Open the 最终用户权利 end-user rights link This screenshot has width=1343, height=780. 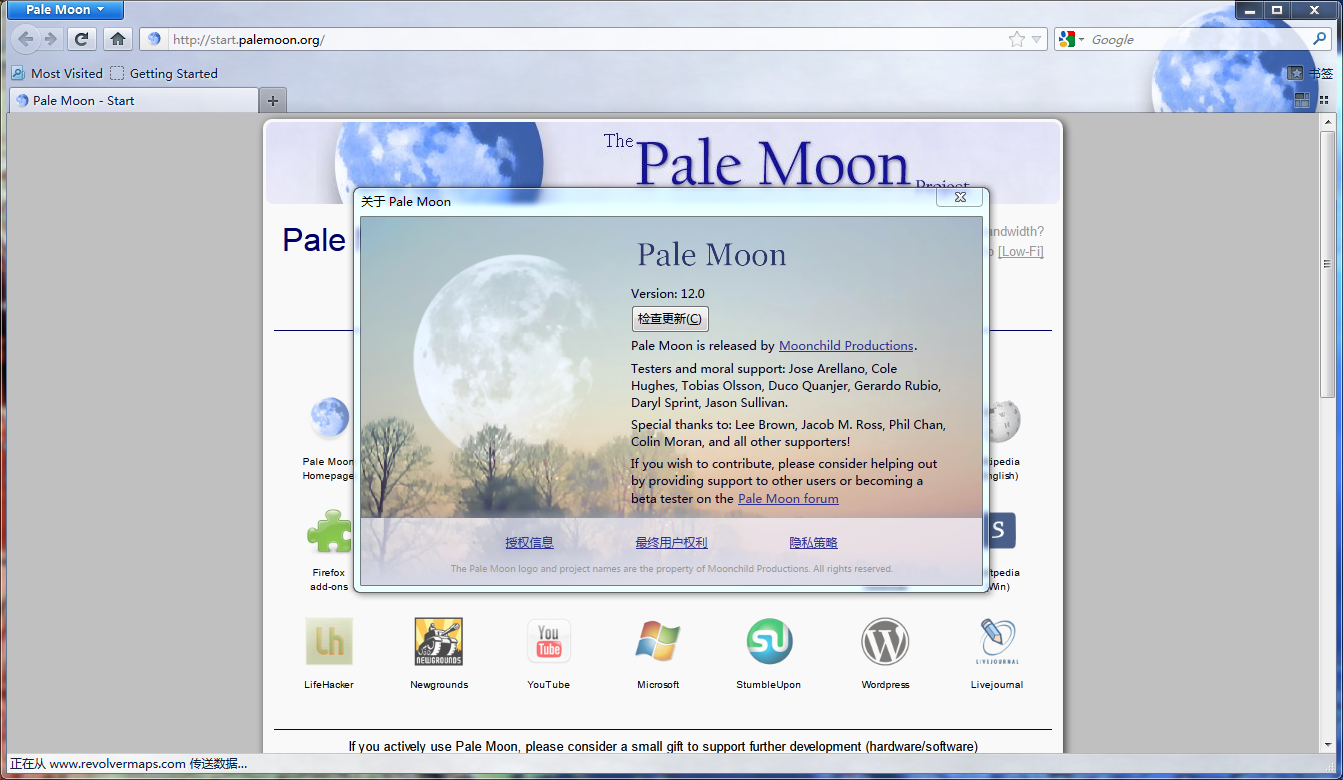coord(671,543)
